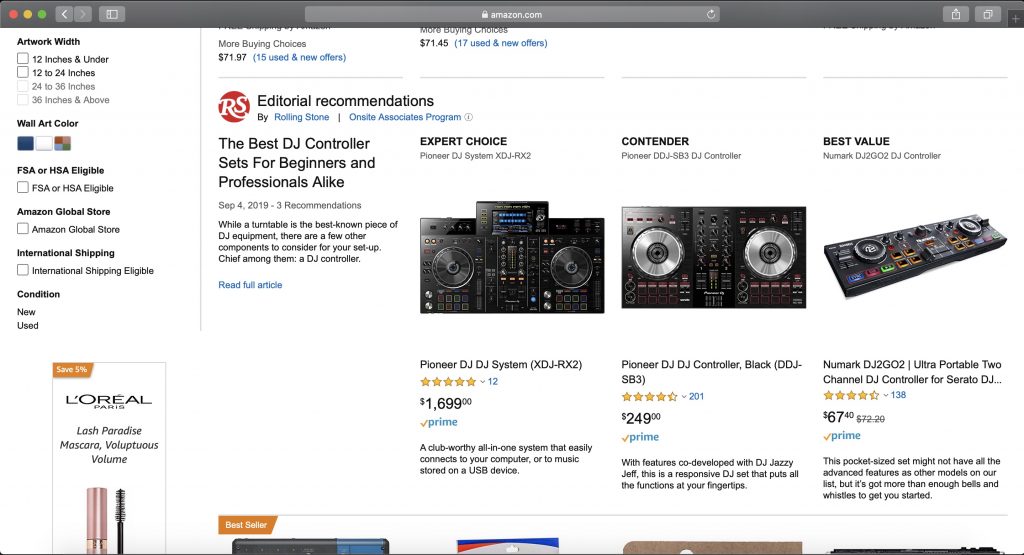1024x555 pixels.
Task: Check the 12 Inches & Under checkbox
Action: point(23,59)
